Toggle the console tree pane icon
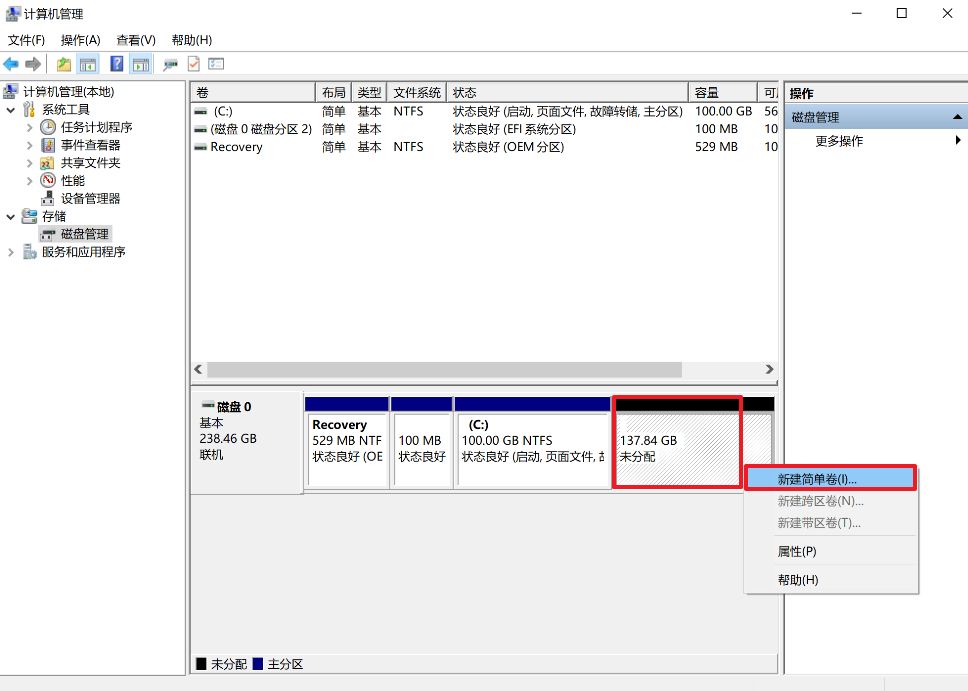968x691 pixels. [87, 63]
